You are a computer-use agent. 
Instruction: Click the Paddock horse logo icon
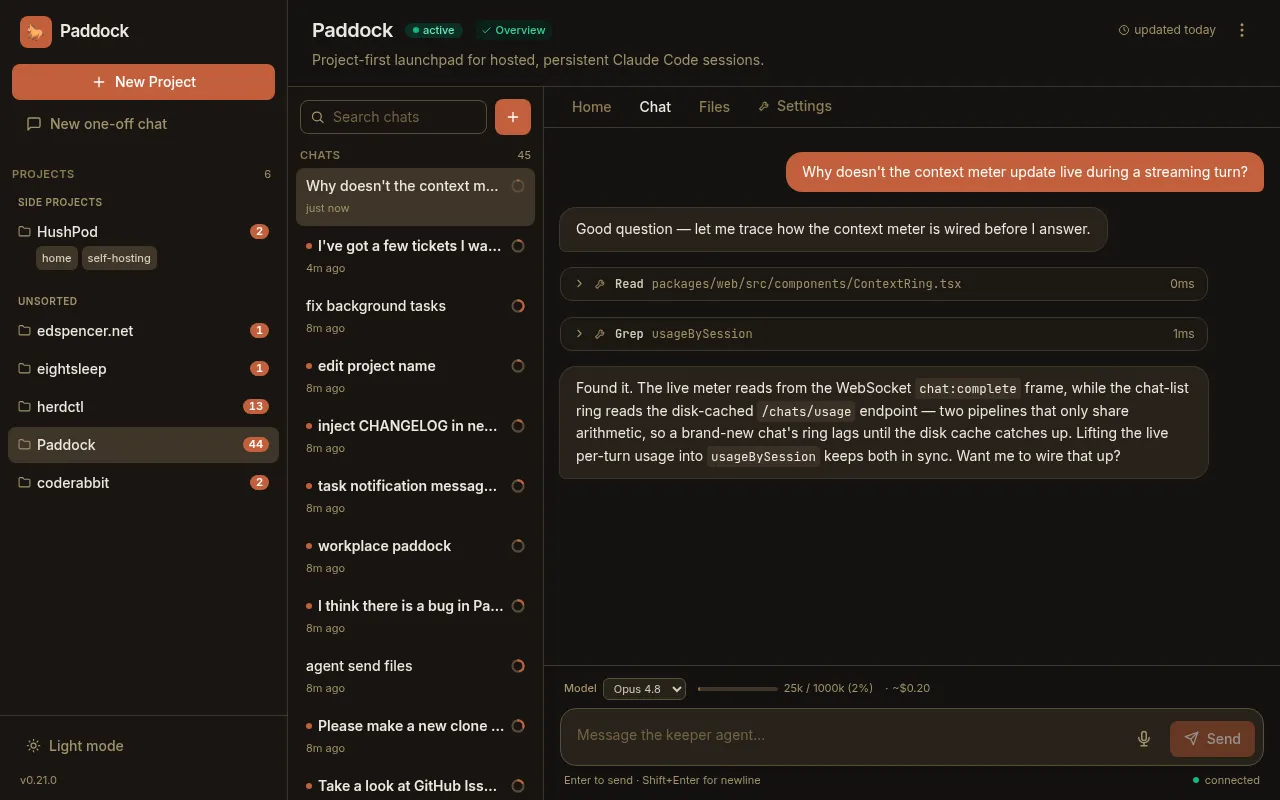tap(36, 31)
